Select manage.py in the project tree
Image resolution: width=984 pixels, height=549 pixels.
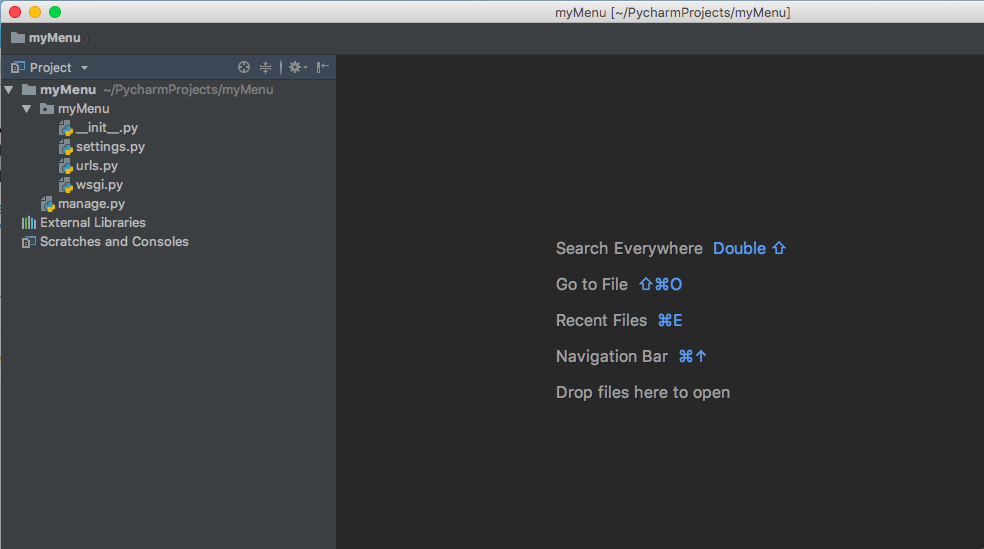pos(91,204)
